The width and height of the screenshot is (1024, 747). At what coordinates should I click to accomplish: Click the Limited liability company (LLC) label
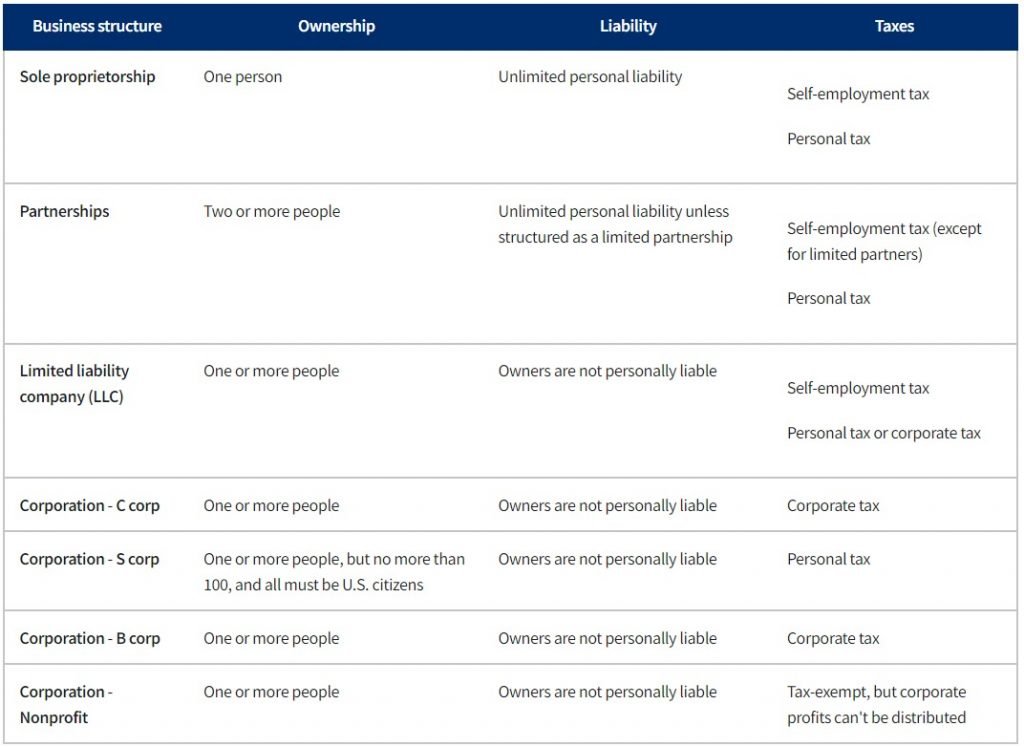tap(74, 384)
